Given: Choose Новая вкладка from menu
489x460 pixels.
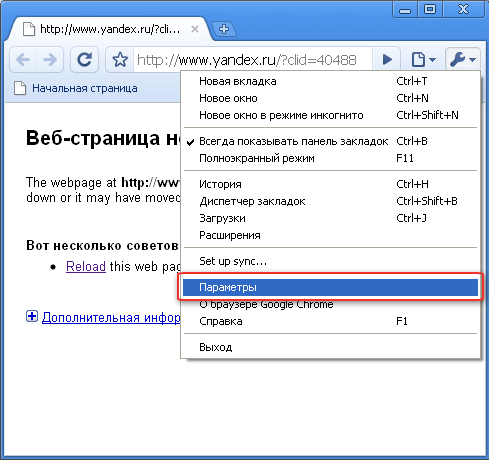Looking at the screenshot, I should (x=330, y=81).
